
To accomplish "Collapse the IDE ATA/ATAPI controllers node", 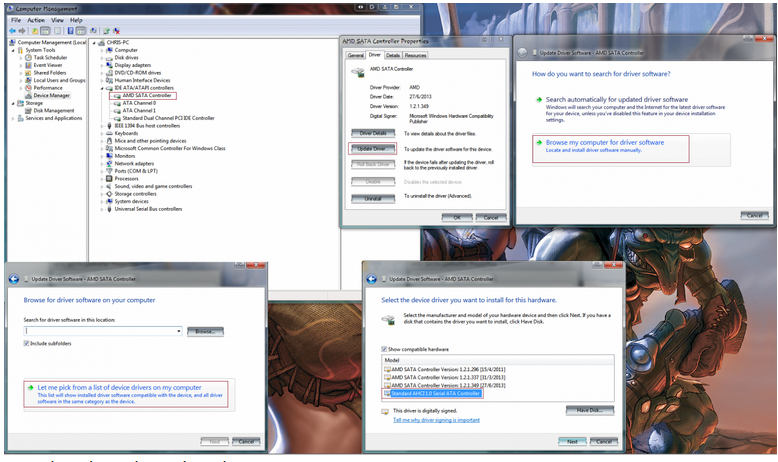I will pos(102,88).
